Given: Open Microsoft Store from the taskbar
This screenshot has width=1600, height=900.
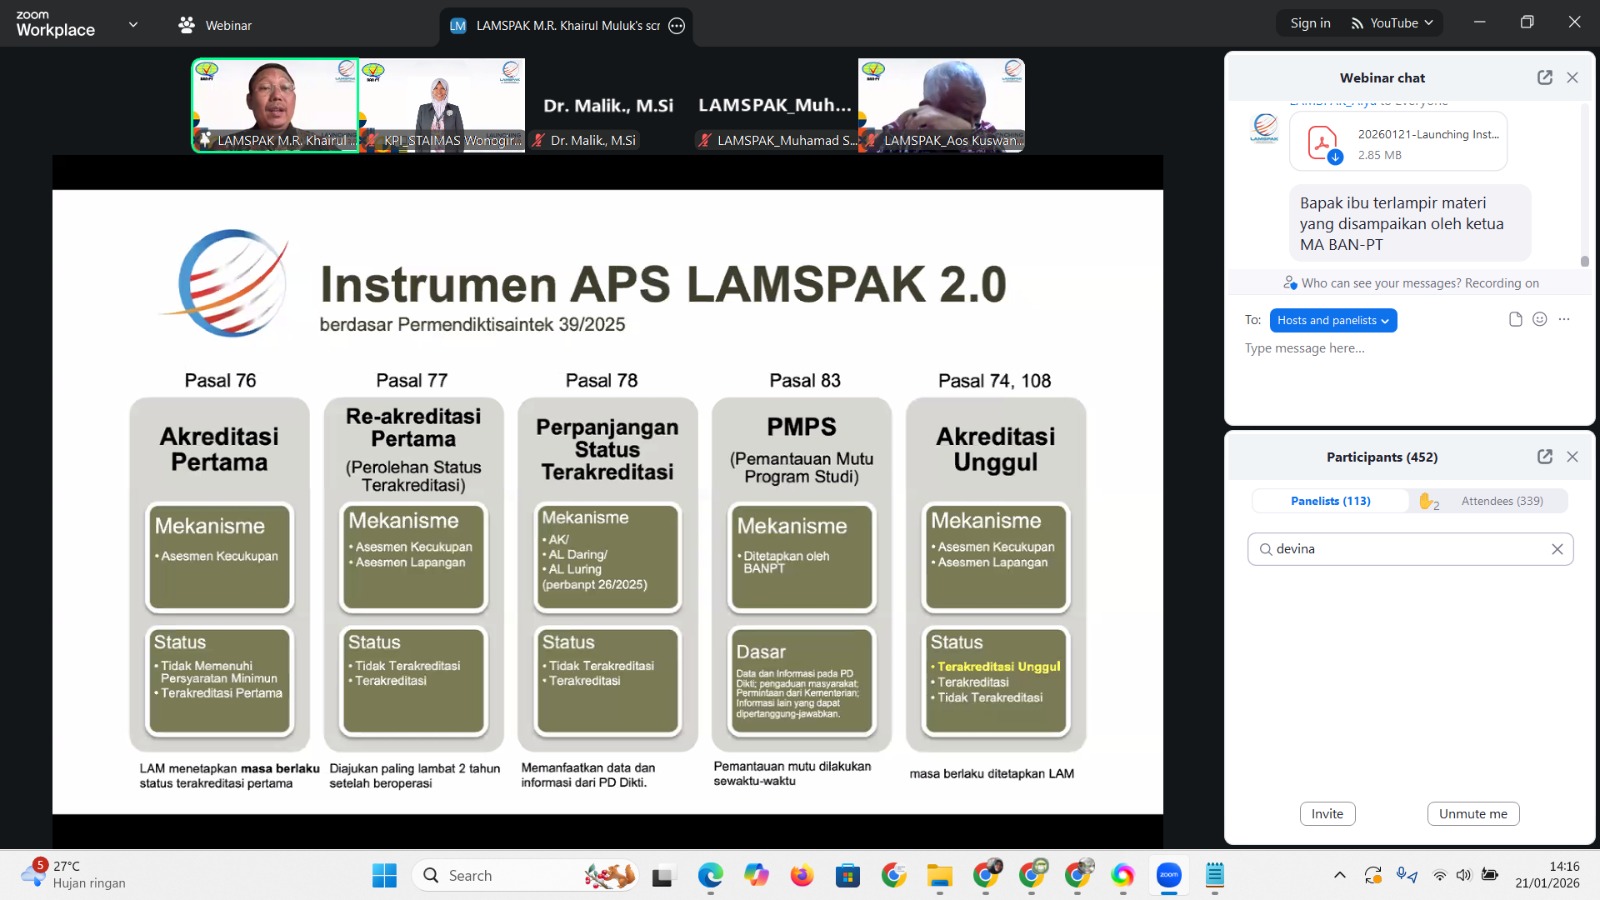Looking at the screenshot, I should click(848, 876).
